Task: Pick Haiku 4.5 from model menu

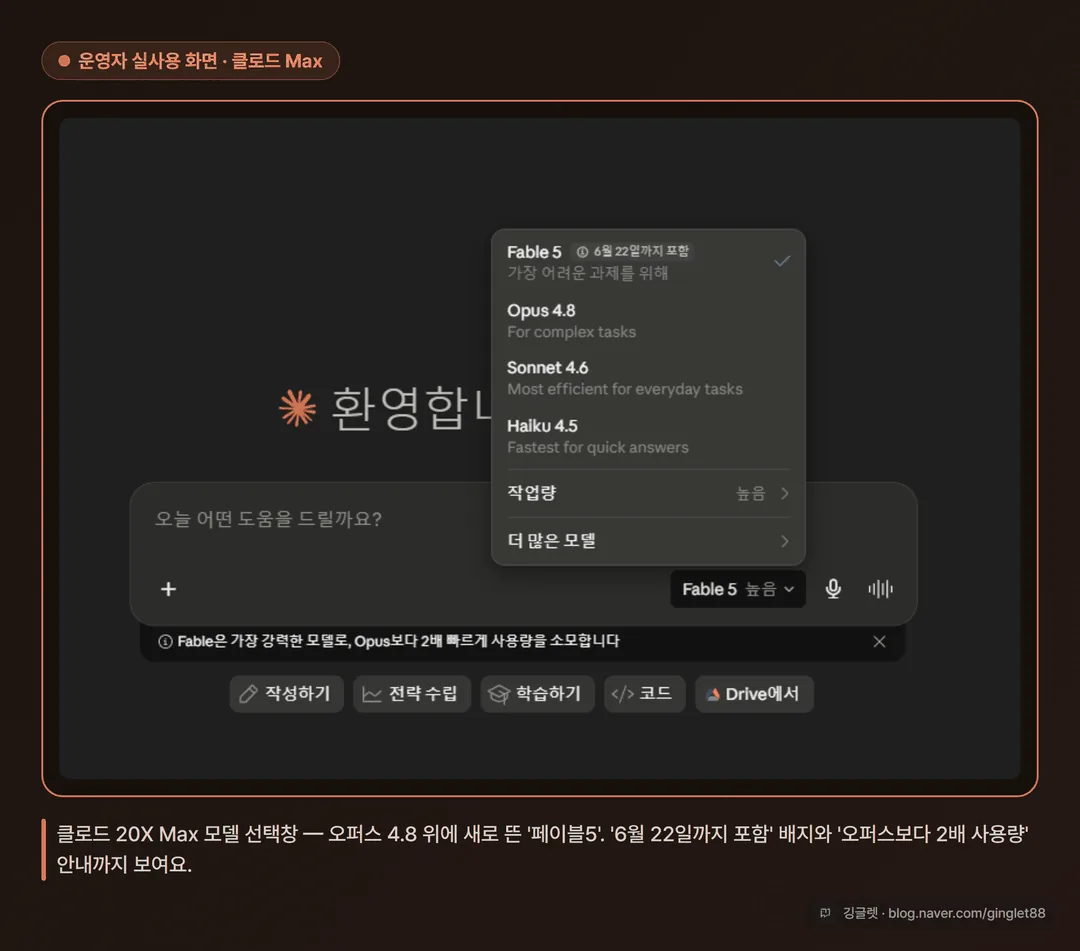Action: coord(648,436)
